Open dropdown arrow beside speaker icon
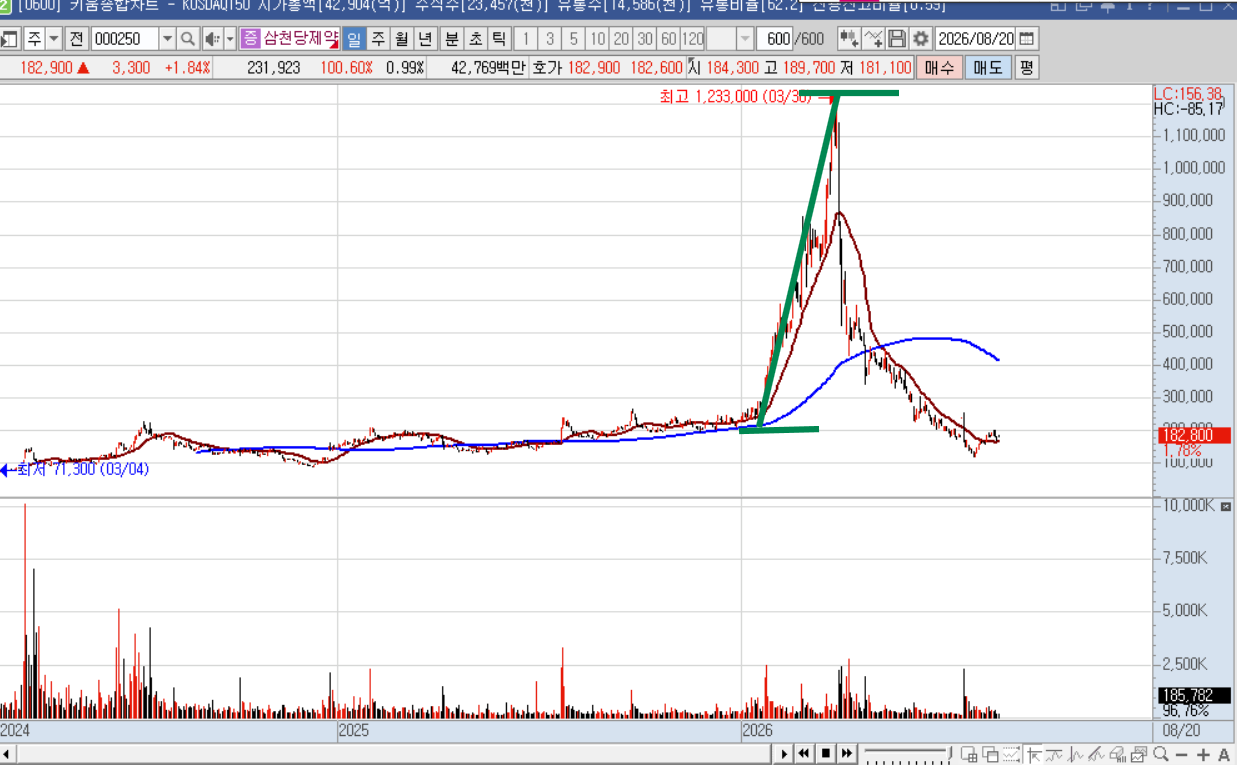 pos(230,39)
